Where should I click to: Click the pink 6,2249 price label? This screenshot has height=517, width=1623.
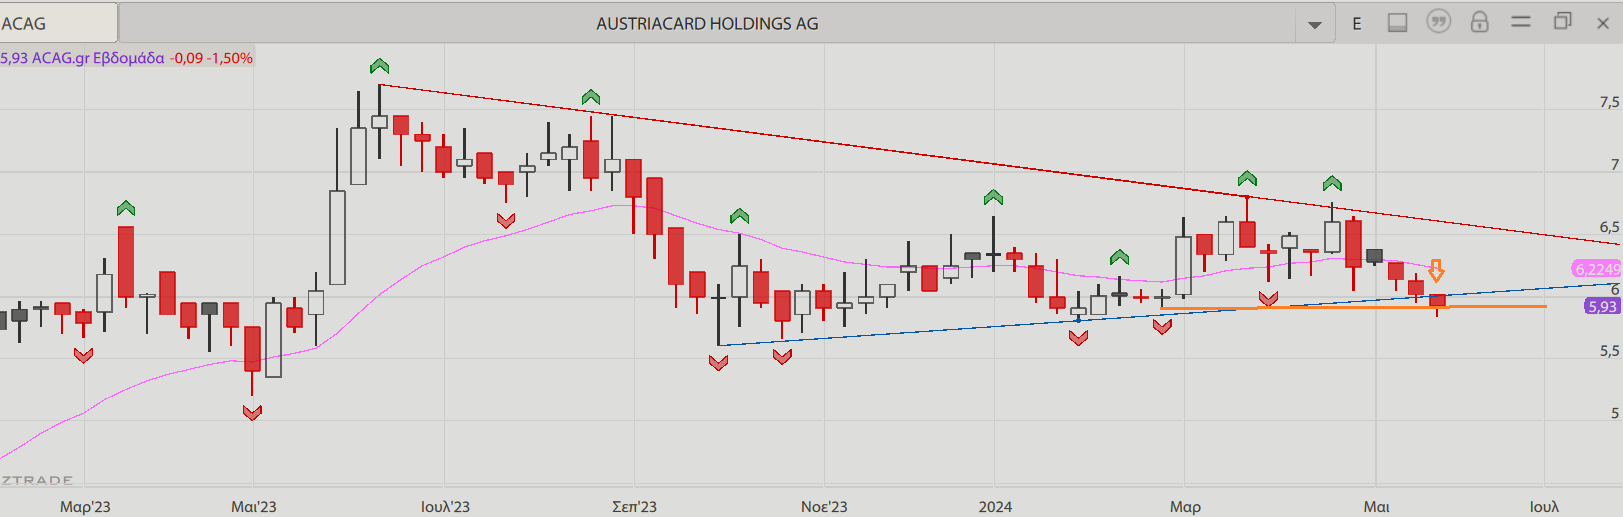1597,269
